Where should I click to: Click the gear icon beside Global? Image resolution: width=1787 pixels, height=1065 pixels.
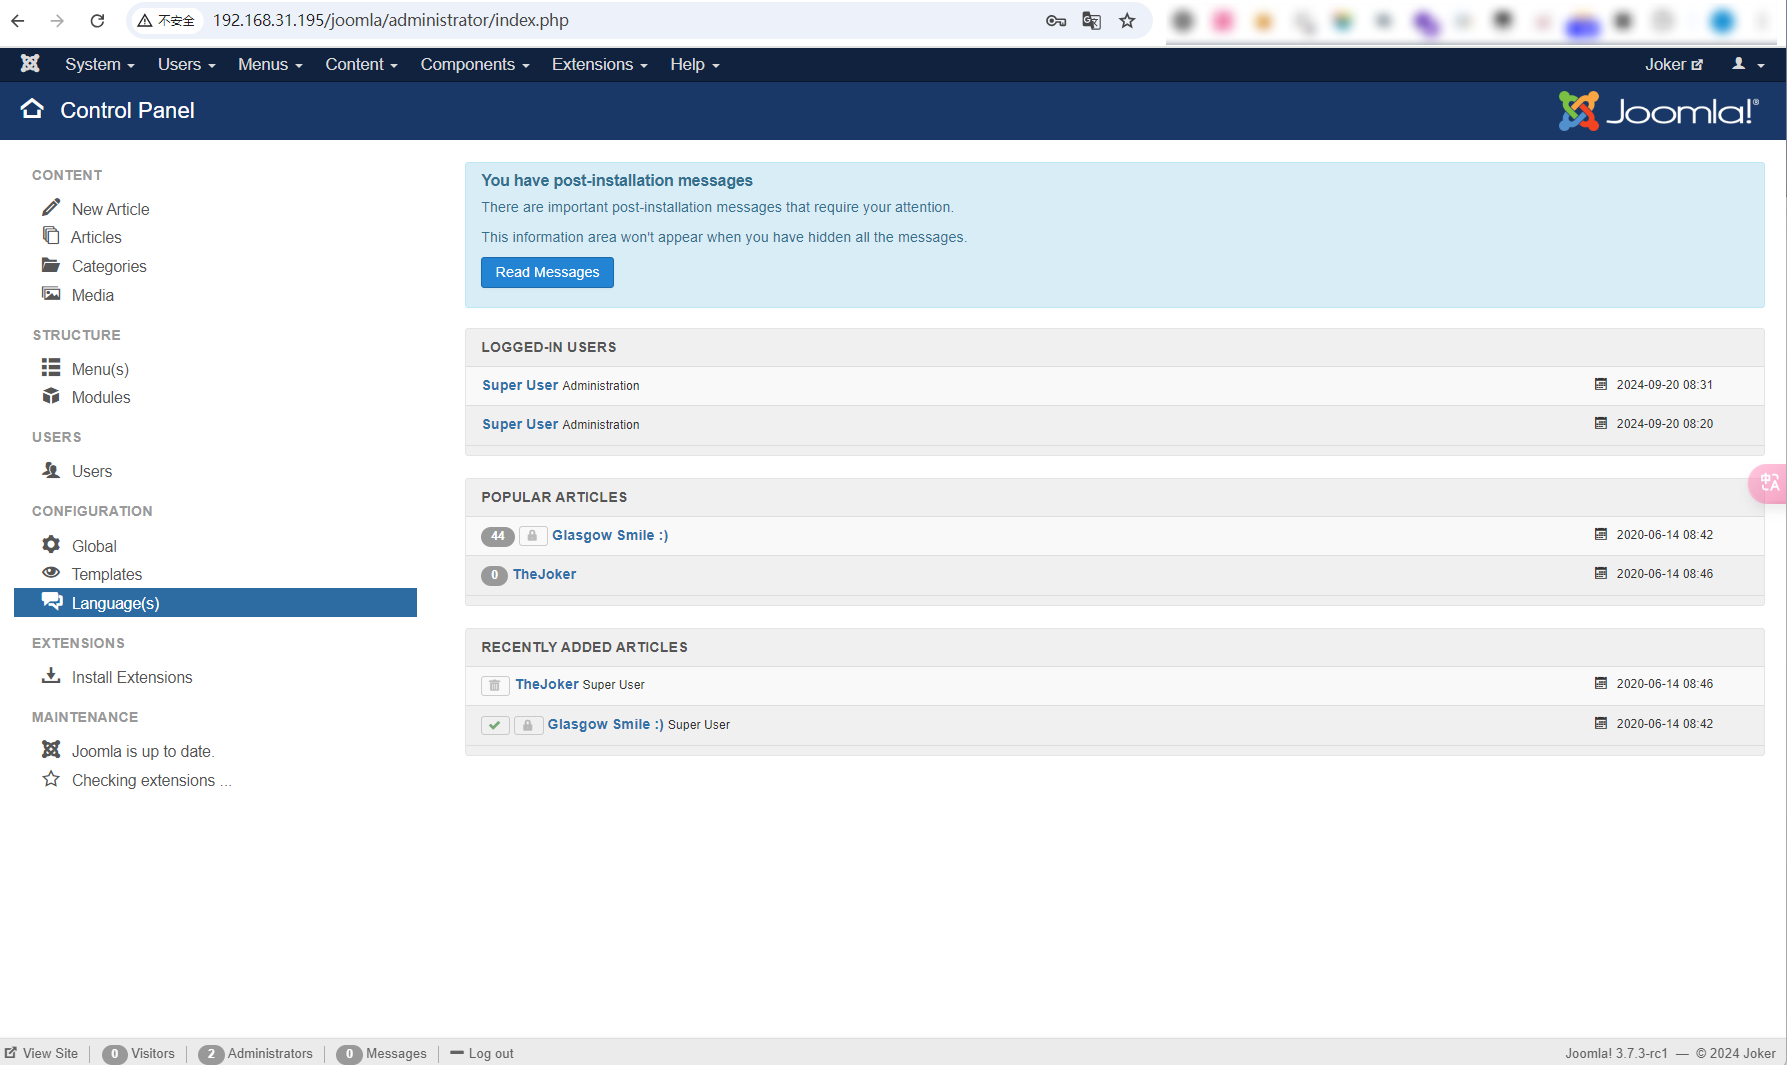[51, 544]
